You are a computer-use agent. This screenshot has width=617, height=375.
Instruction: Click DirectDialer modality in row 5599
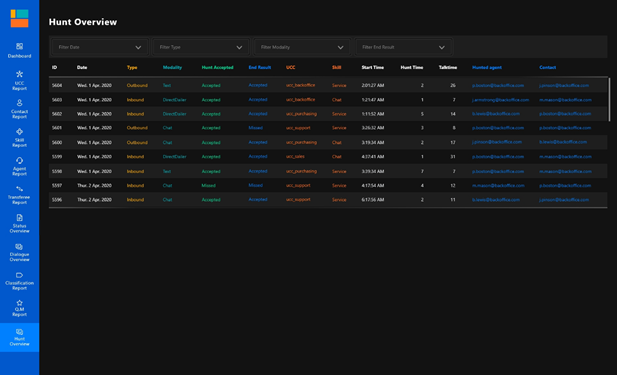[174, 157]
